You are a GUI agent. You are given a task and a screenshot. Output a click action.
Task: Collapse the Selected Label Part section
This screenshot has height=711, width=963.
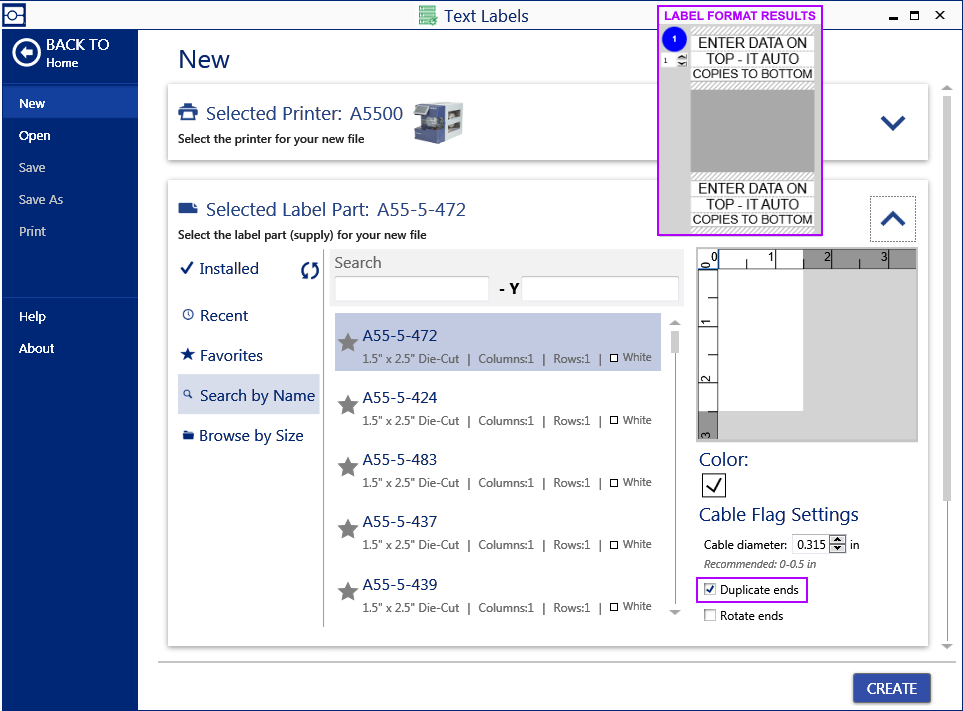(892, 219)
